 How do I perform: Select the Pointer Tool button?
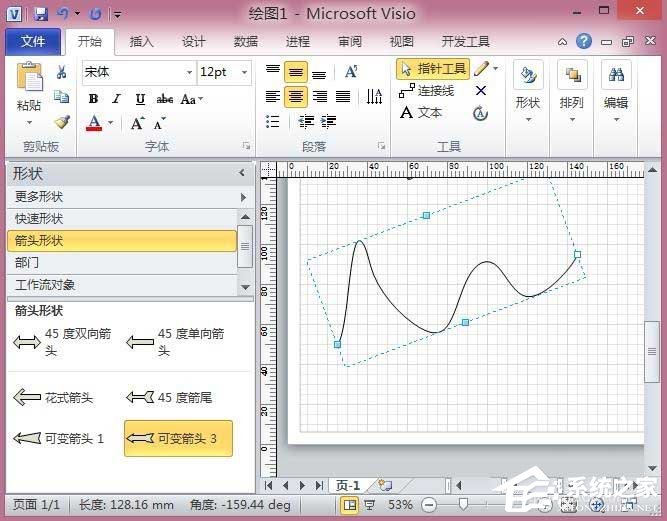coord(433,69)
